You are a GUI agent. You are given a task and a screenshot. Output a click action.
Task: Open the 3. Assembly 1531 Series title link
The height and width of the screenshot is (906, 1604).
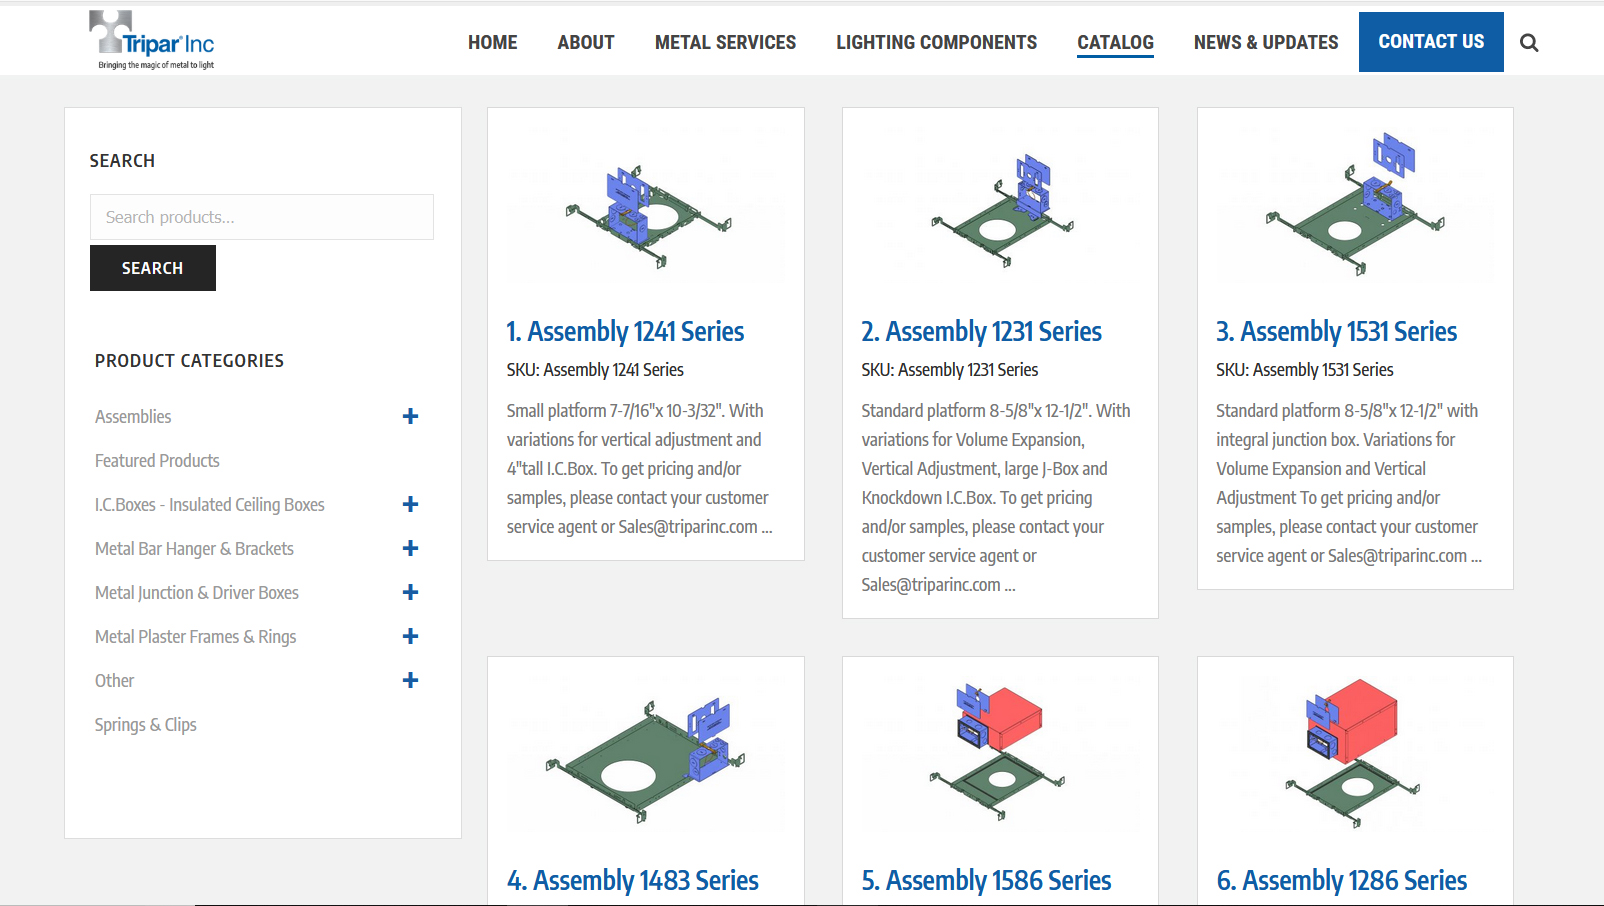point(1336,331)
